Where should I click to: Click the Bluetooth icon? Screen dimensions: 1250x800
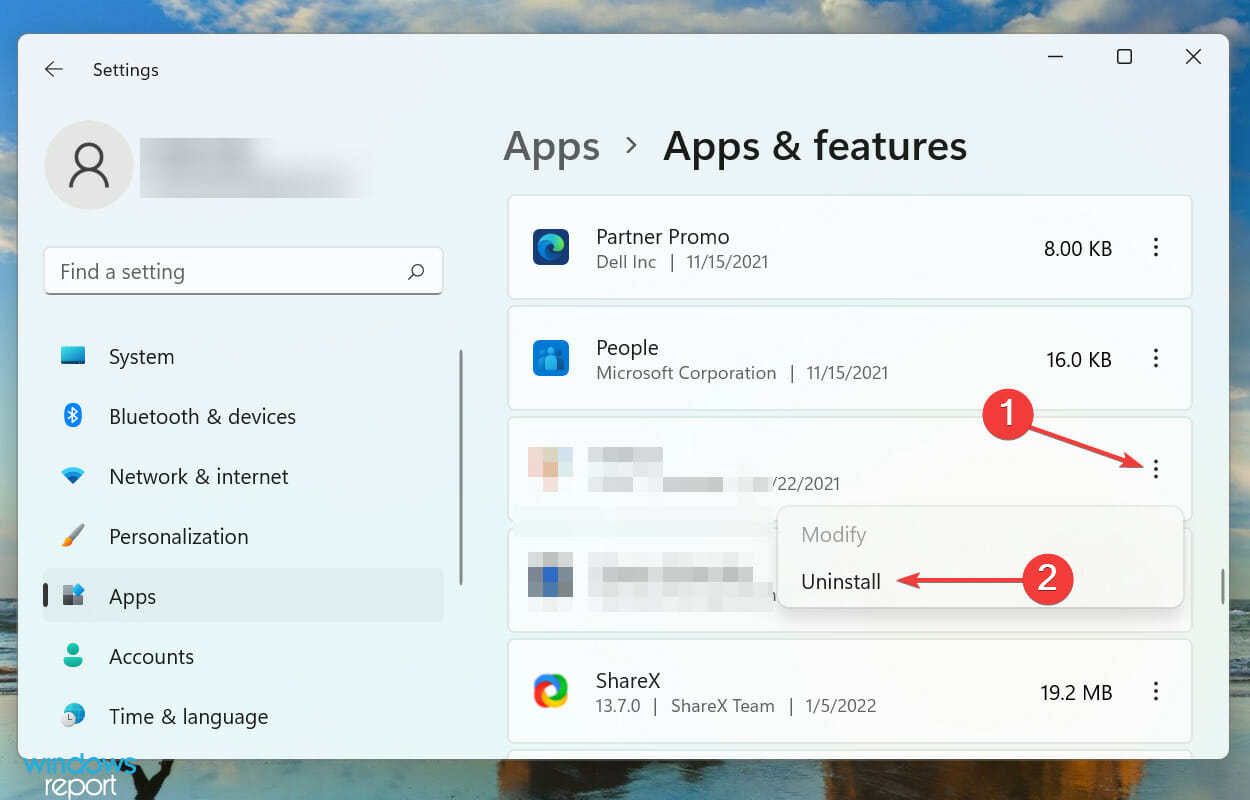73,415
